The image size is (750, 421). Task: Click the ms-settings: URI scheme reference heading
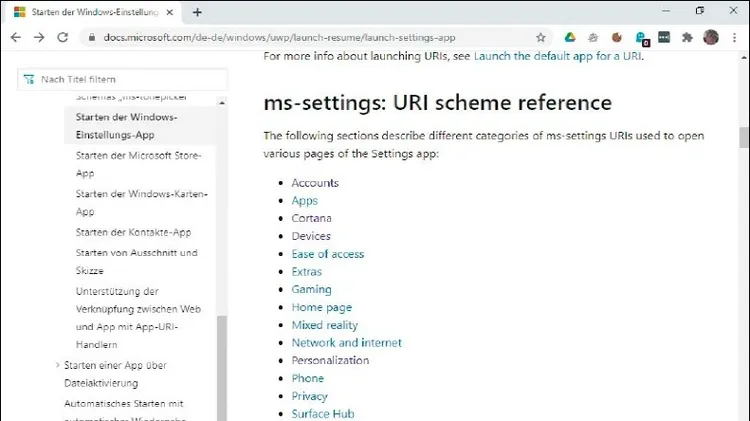point(438,103)
